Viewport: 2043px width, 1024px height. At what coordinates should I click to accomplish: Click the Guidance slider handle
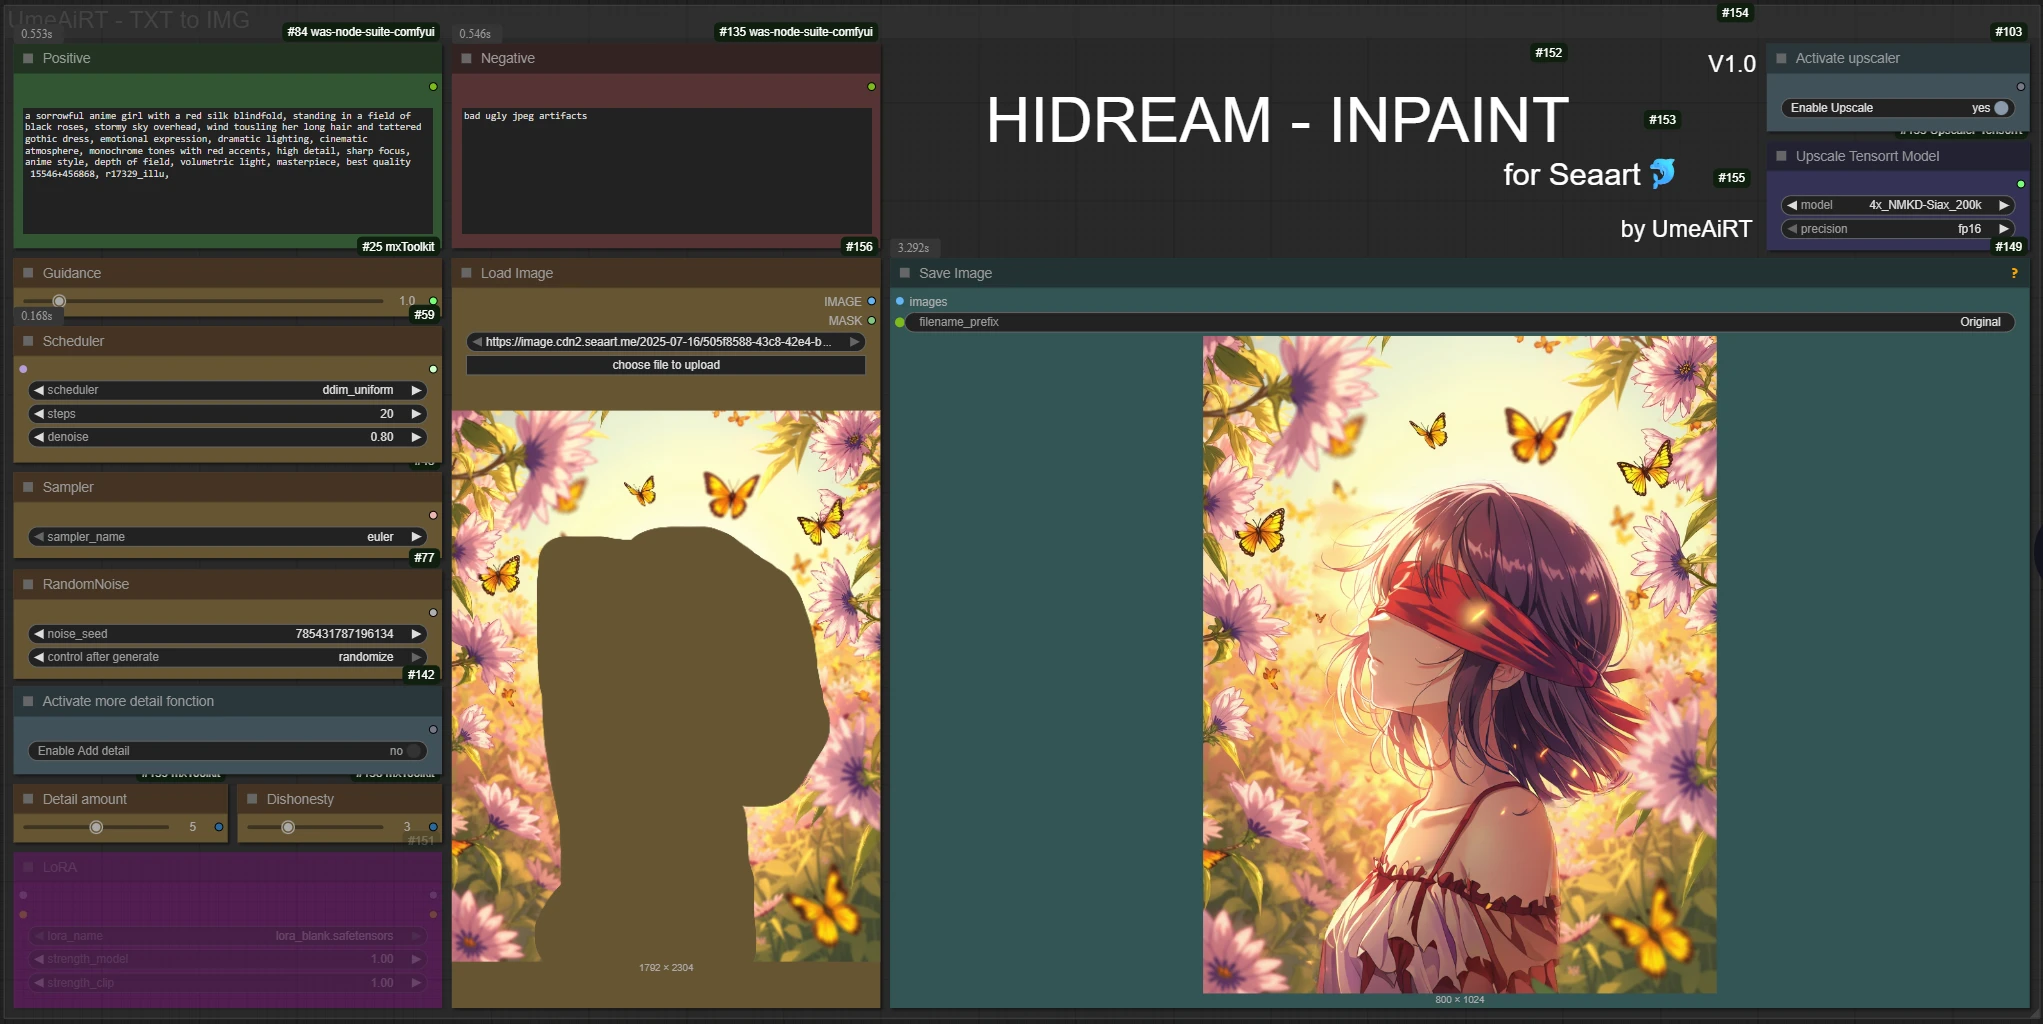coord(59,301)
